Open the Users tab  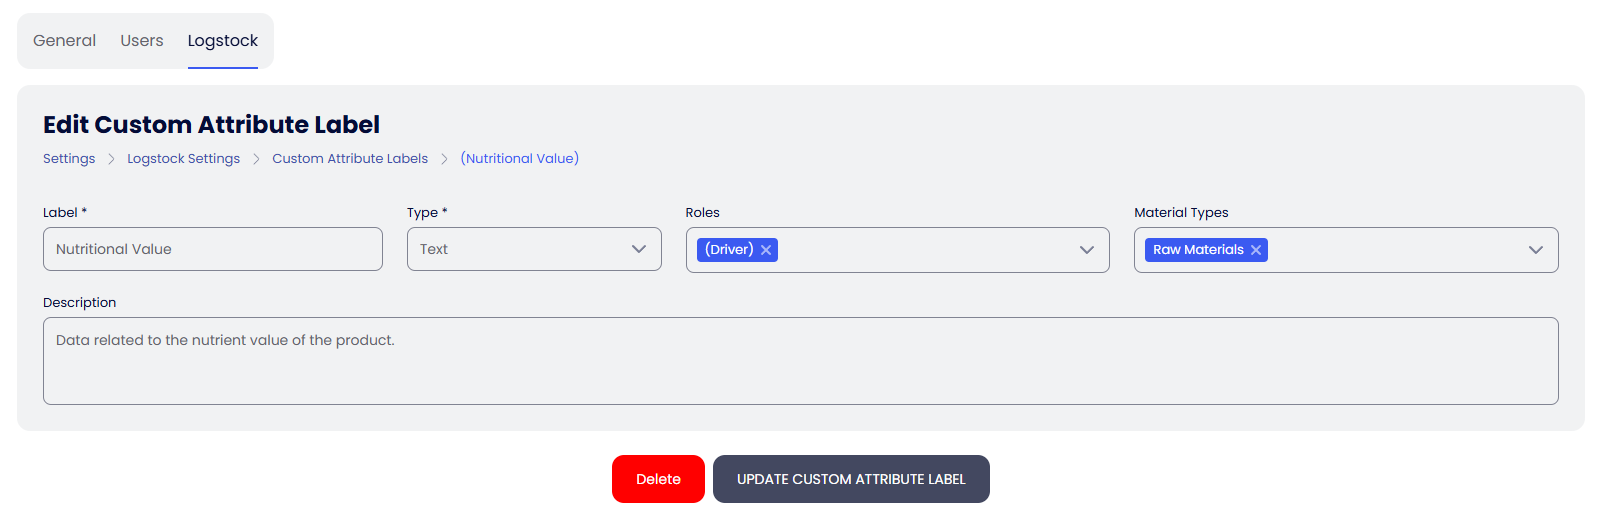[x=142, y=41]
